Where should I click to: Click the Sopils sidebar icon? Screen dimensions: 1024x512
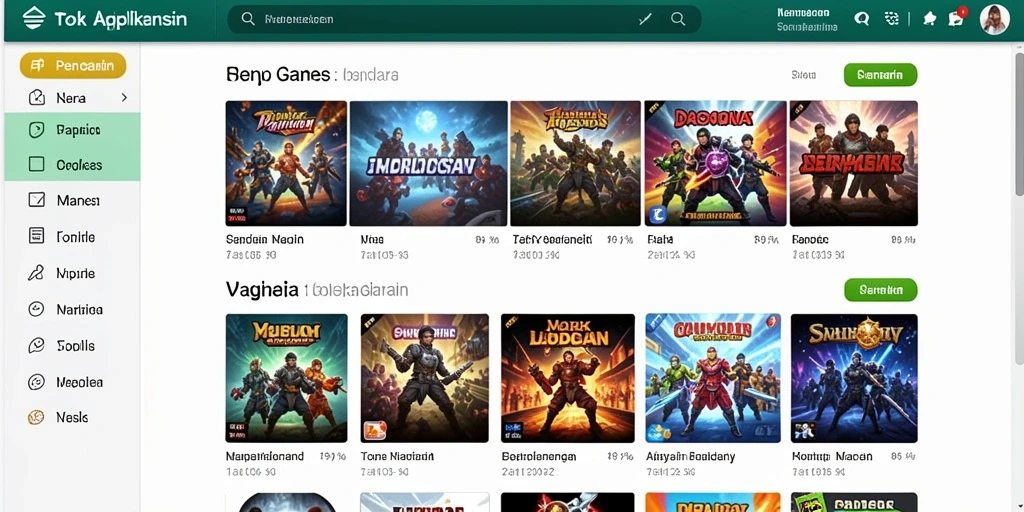pyautogui.click(x=37, y=345)
